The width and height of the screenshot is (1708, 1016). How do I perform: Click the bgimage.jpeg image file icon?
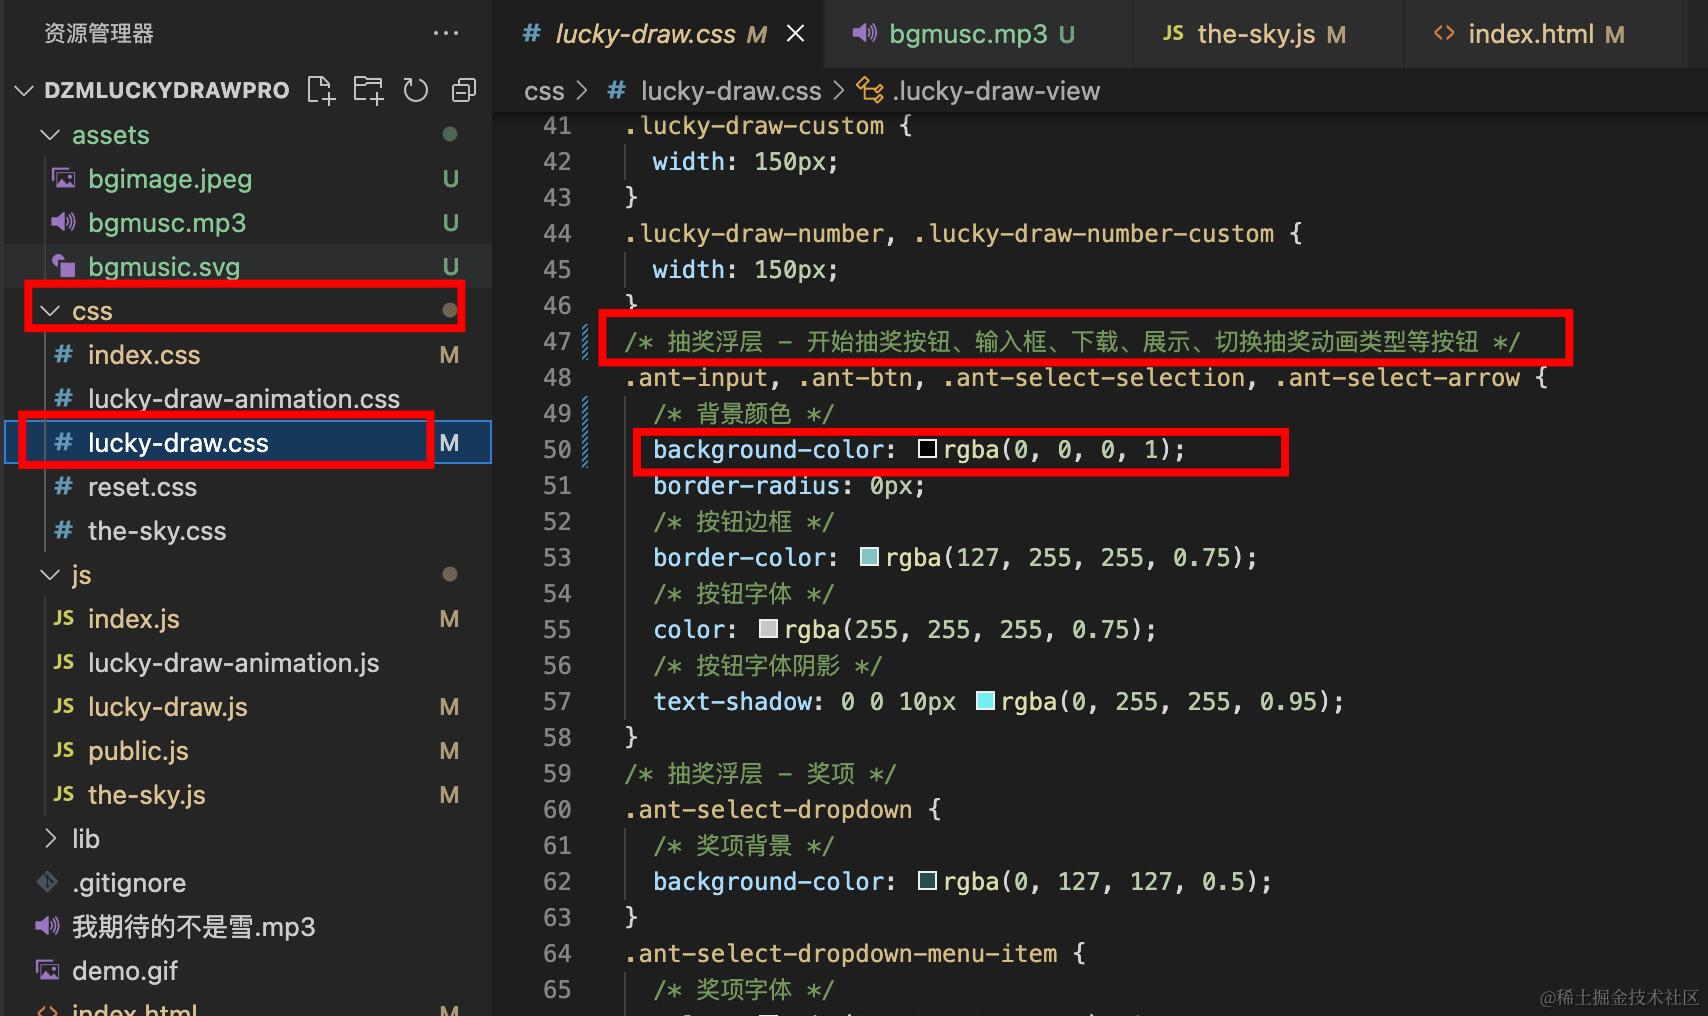point(64,179)
